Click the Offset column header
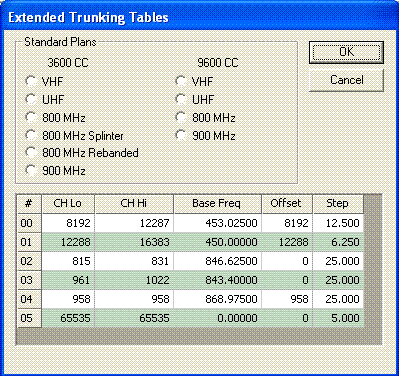This screenshot has width=399, height=376. (x=287, y=203)
